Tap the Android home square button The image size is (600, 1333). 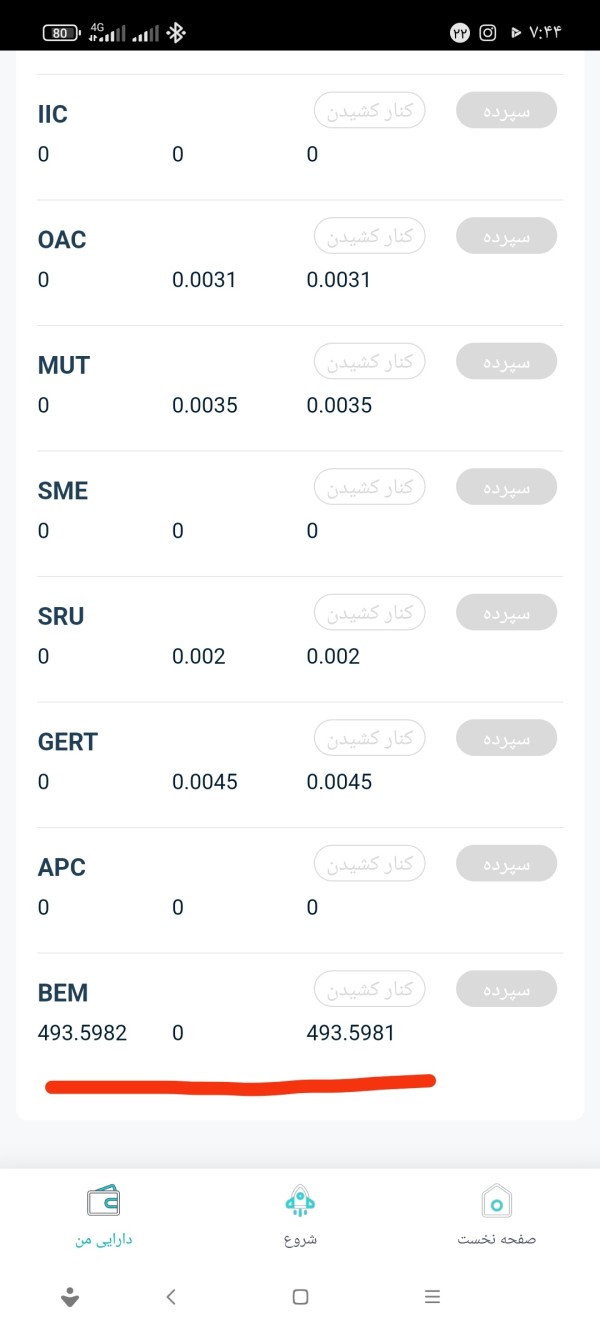(300, 1297)
